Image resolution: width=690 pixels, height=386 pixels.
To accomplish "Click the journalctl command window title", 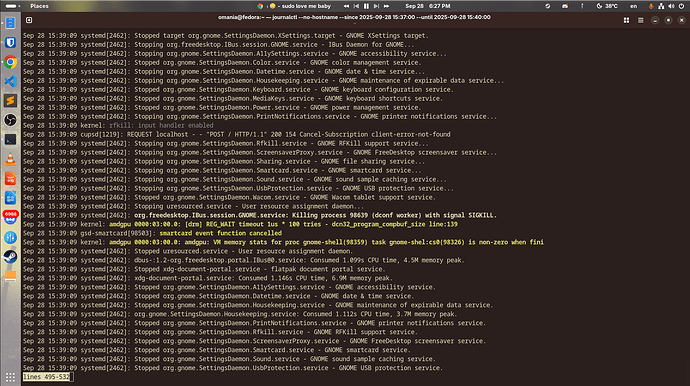I will [x=354, y=17].
